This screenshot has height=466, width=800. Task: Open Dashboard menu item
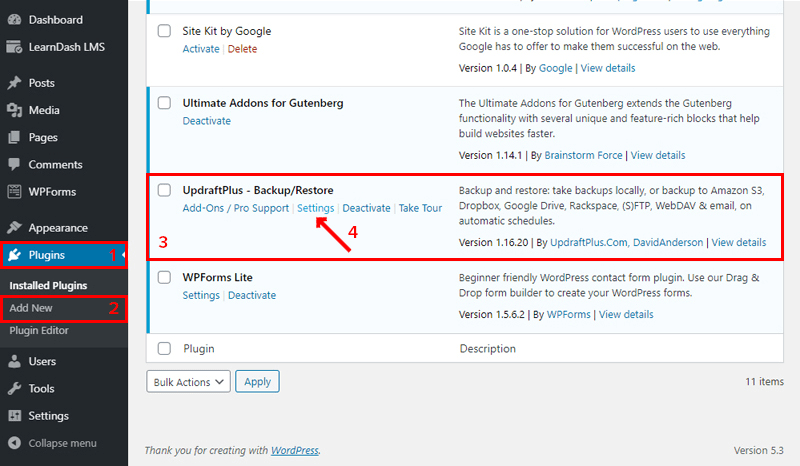pyautogui.click(x=55, y=20)
